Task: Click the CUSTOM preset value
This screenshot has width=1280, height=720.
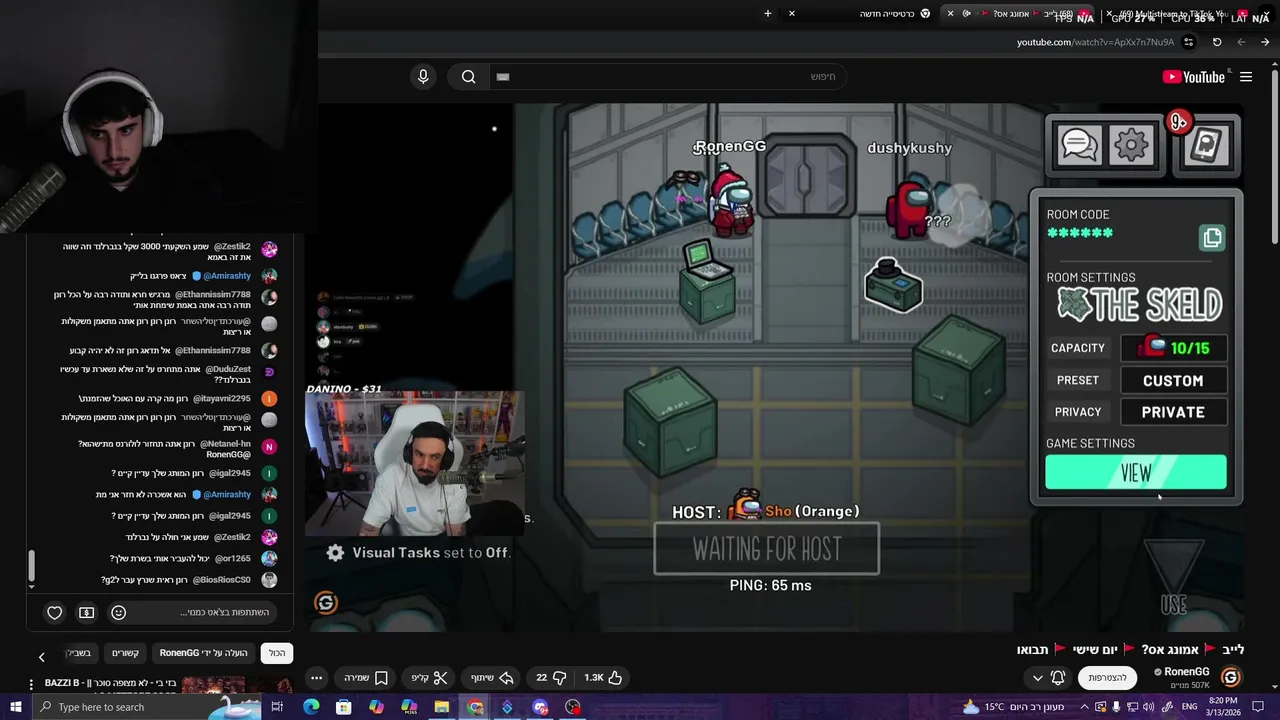Action: point(1173,380)
